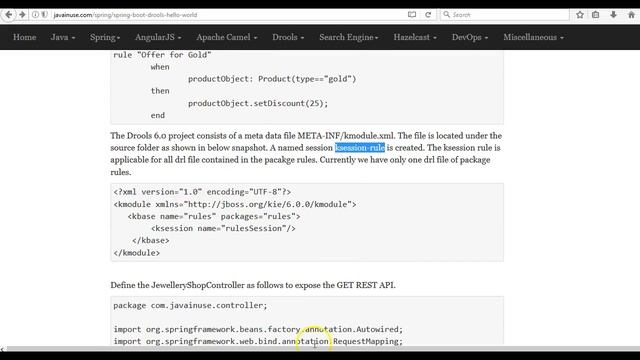Click 'package com.javainuse.controller;' code line
The width and height of the screenshot is (640, 360).
[x=190, y=305]
